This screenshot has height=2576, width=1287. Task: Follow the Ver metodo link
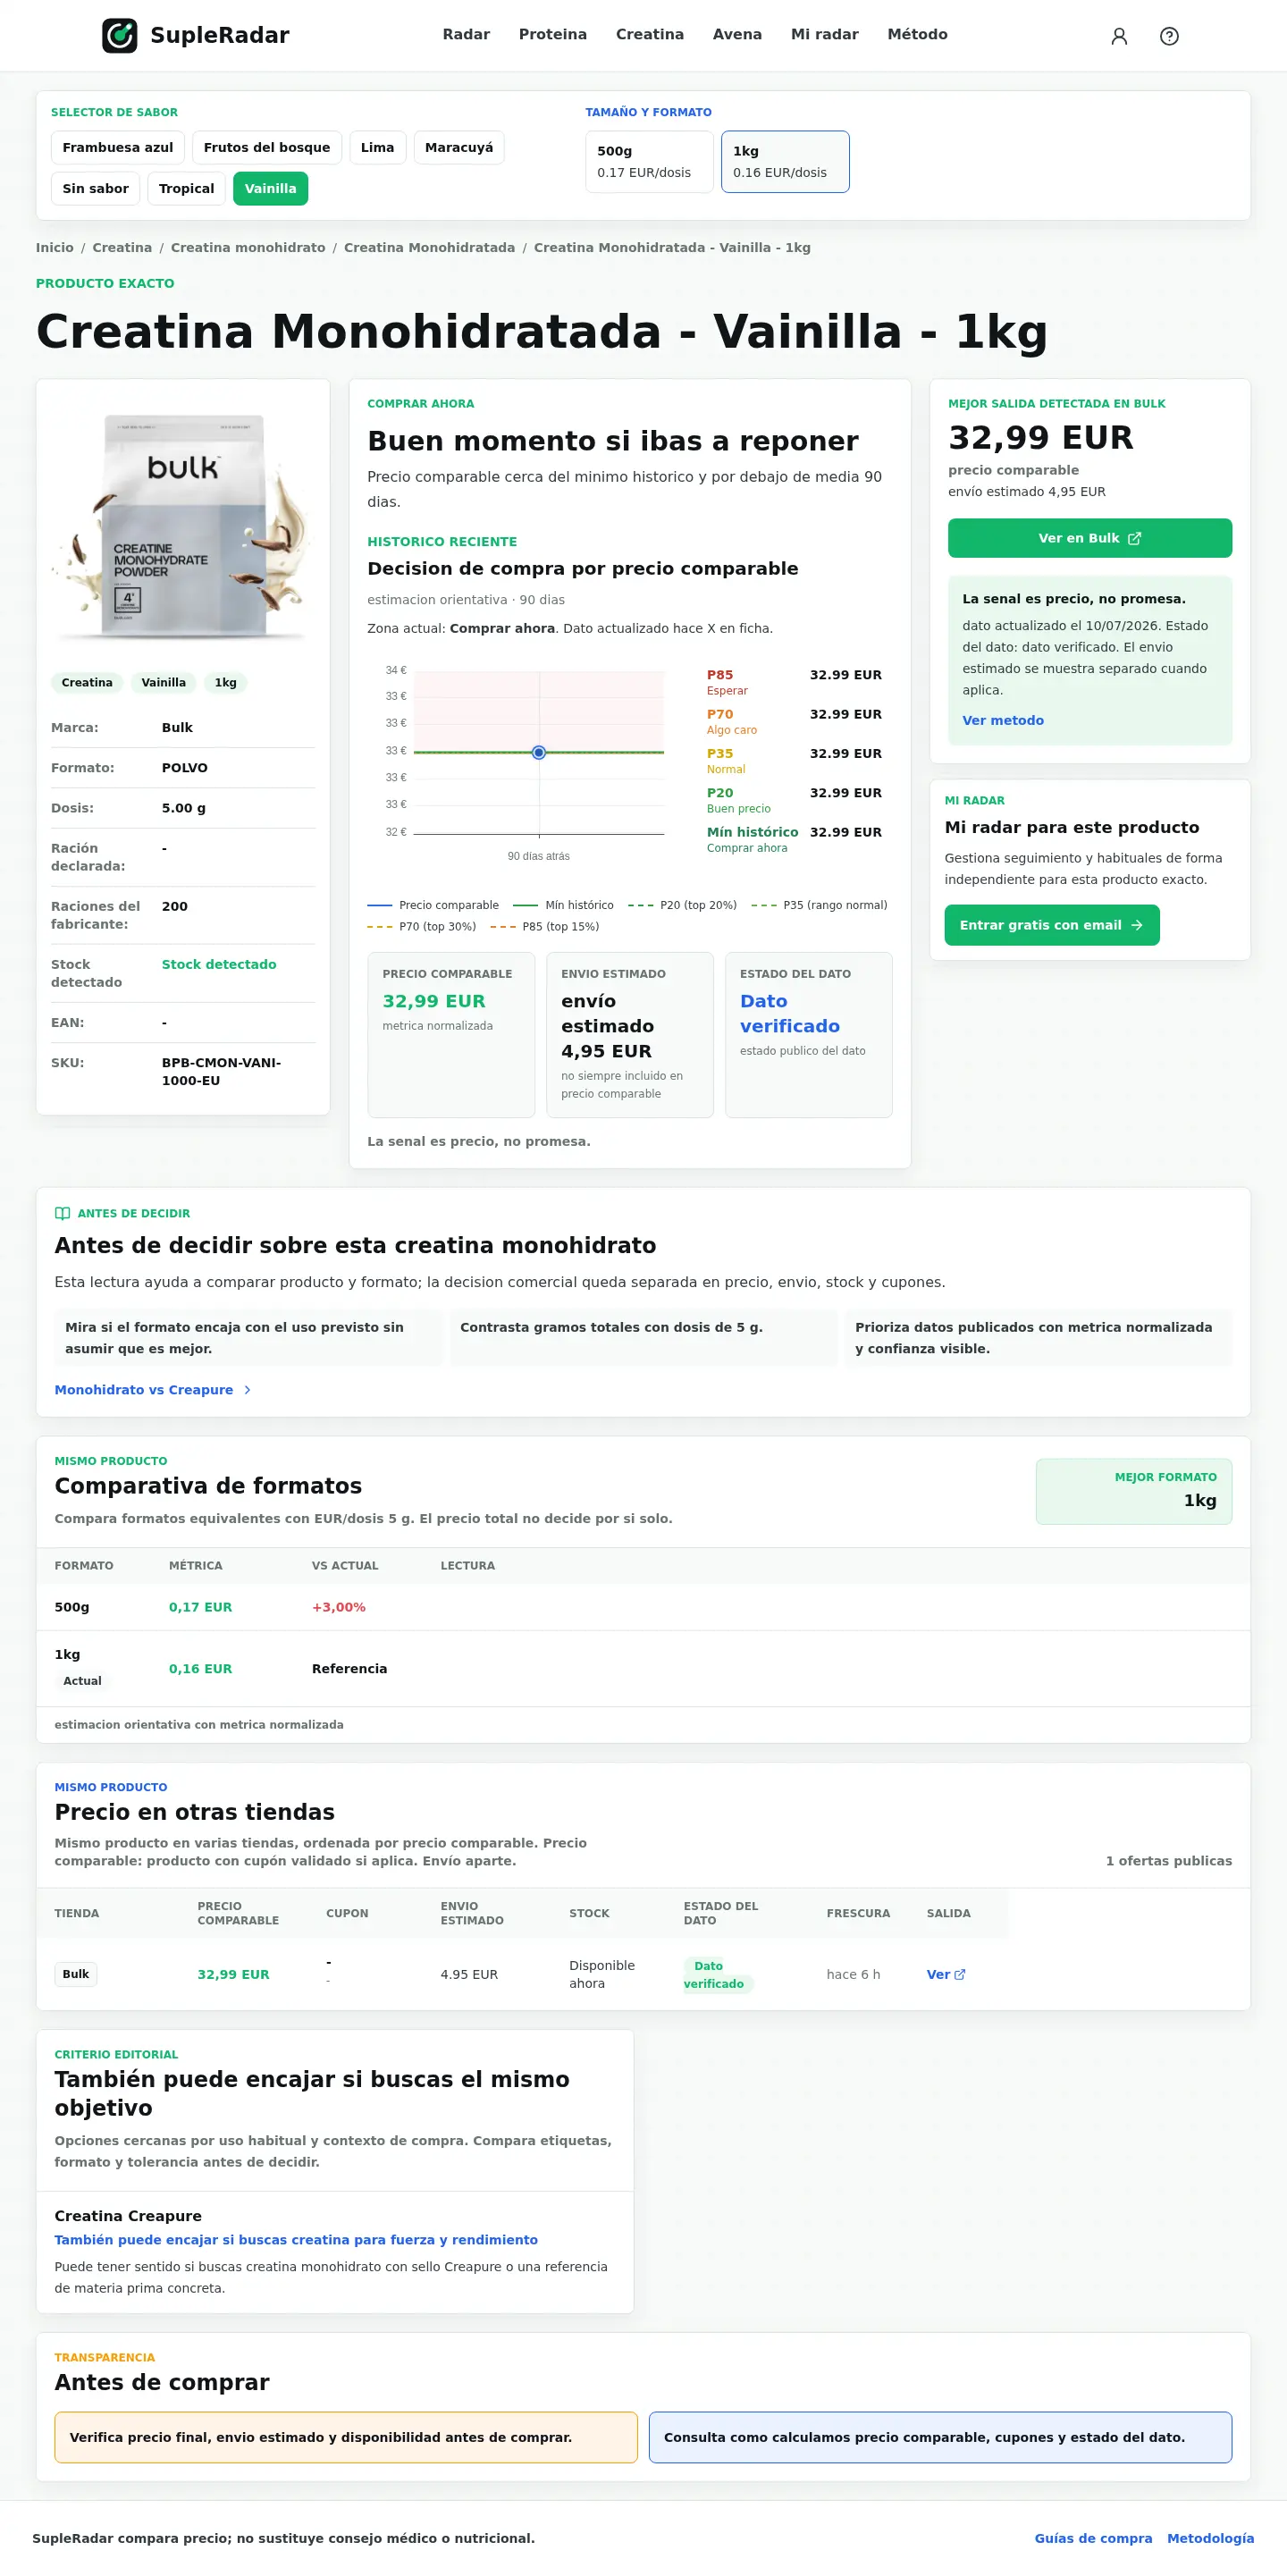click(x=1003, y=720)
